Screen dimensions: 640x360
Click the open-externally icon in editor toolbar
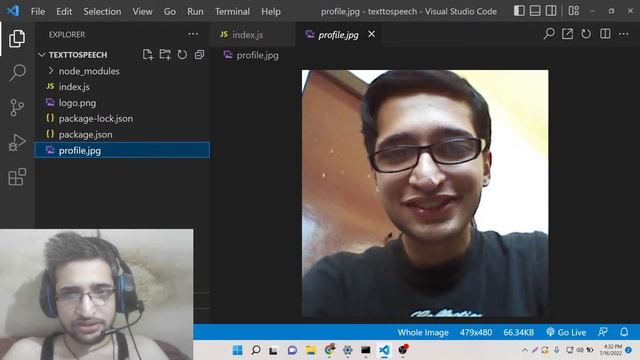point(567,34)
